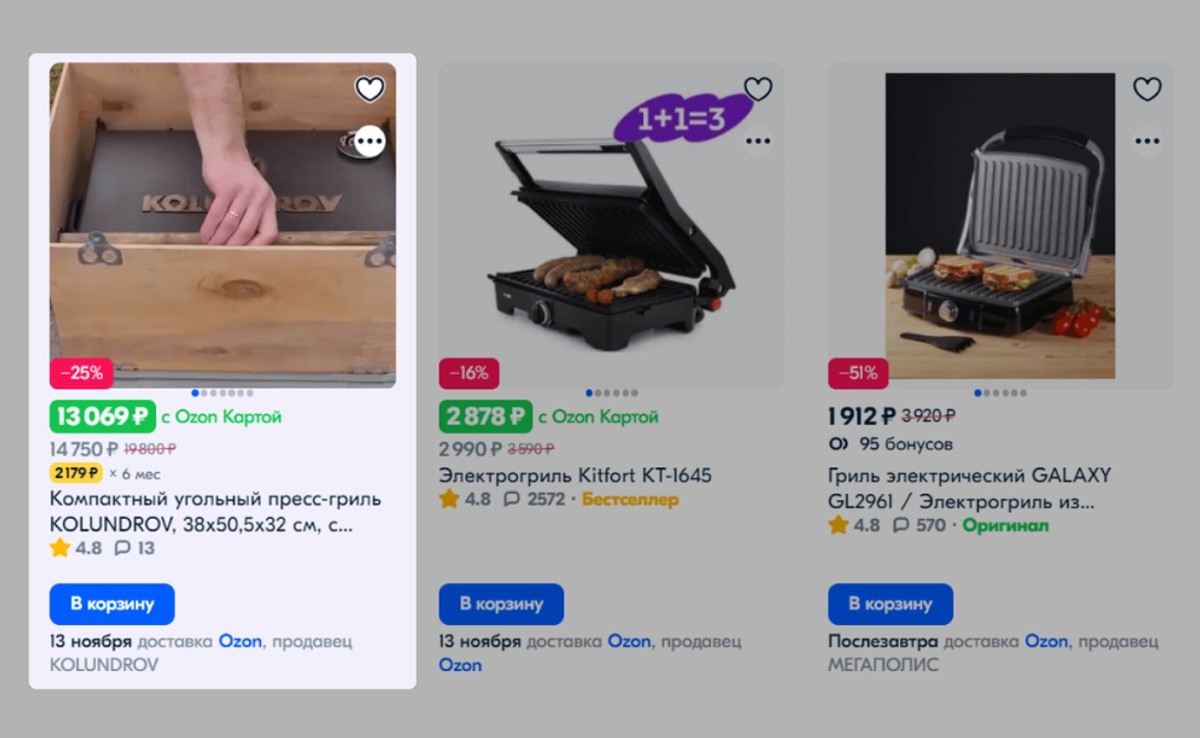The width and height of the screenshot is (1200, 738).
Task: Click green 13 069 ₽ Ozon Card price
Action: coord(102,416)
